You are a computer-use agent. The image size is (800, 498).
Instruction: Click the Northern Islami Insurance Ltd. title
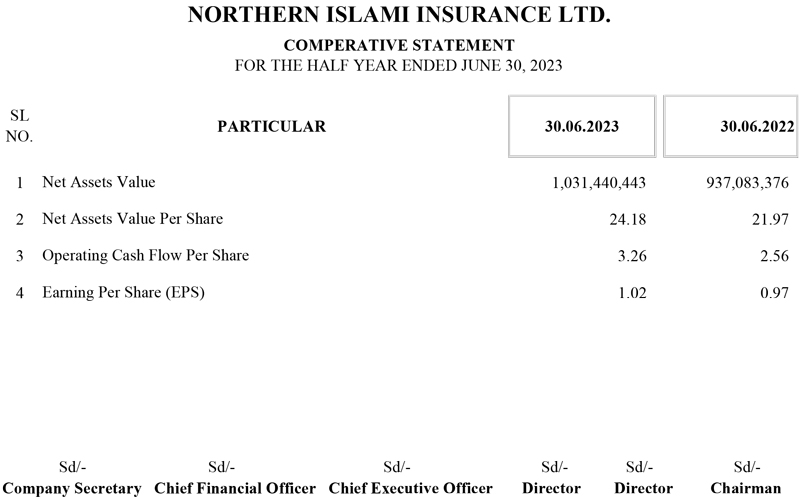(399, 16)
